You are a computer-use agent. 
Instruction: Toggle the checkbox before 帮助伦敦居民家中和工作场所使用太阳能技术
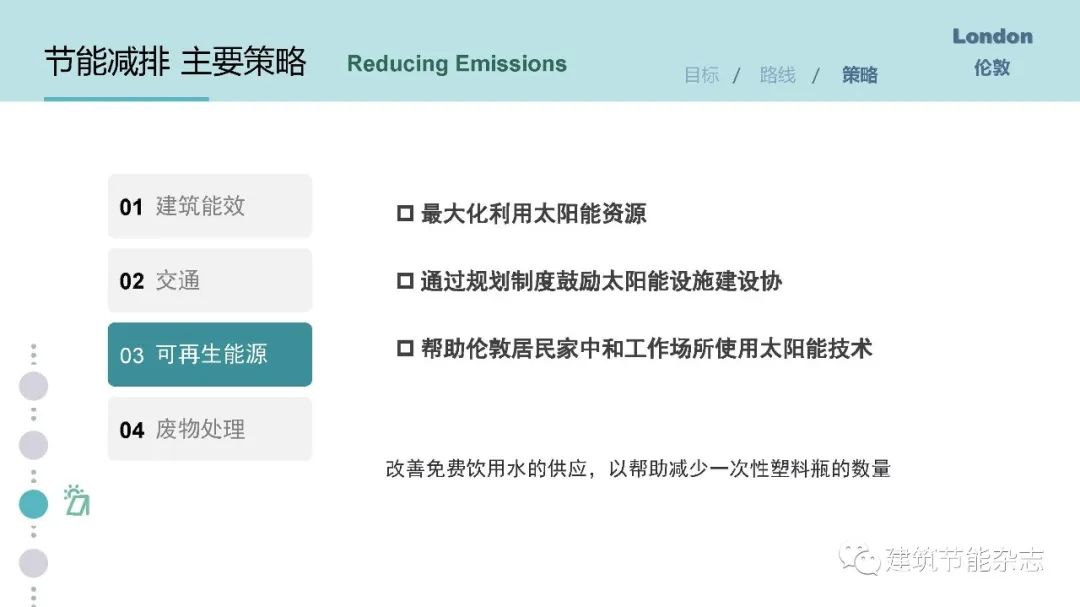tap(405, 349)
